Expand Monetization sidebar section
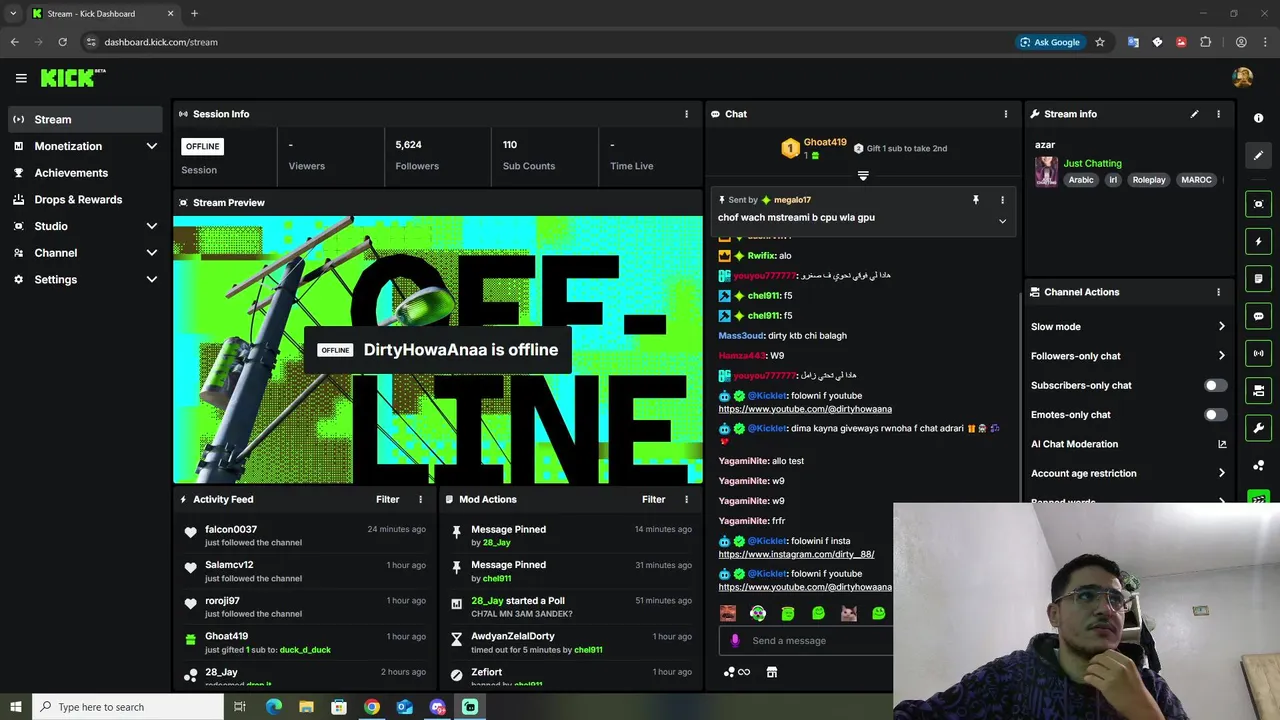1280x720 pixels. tap(152, 146)
